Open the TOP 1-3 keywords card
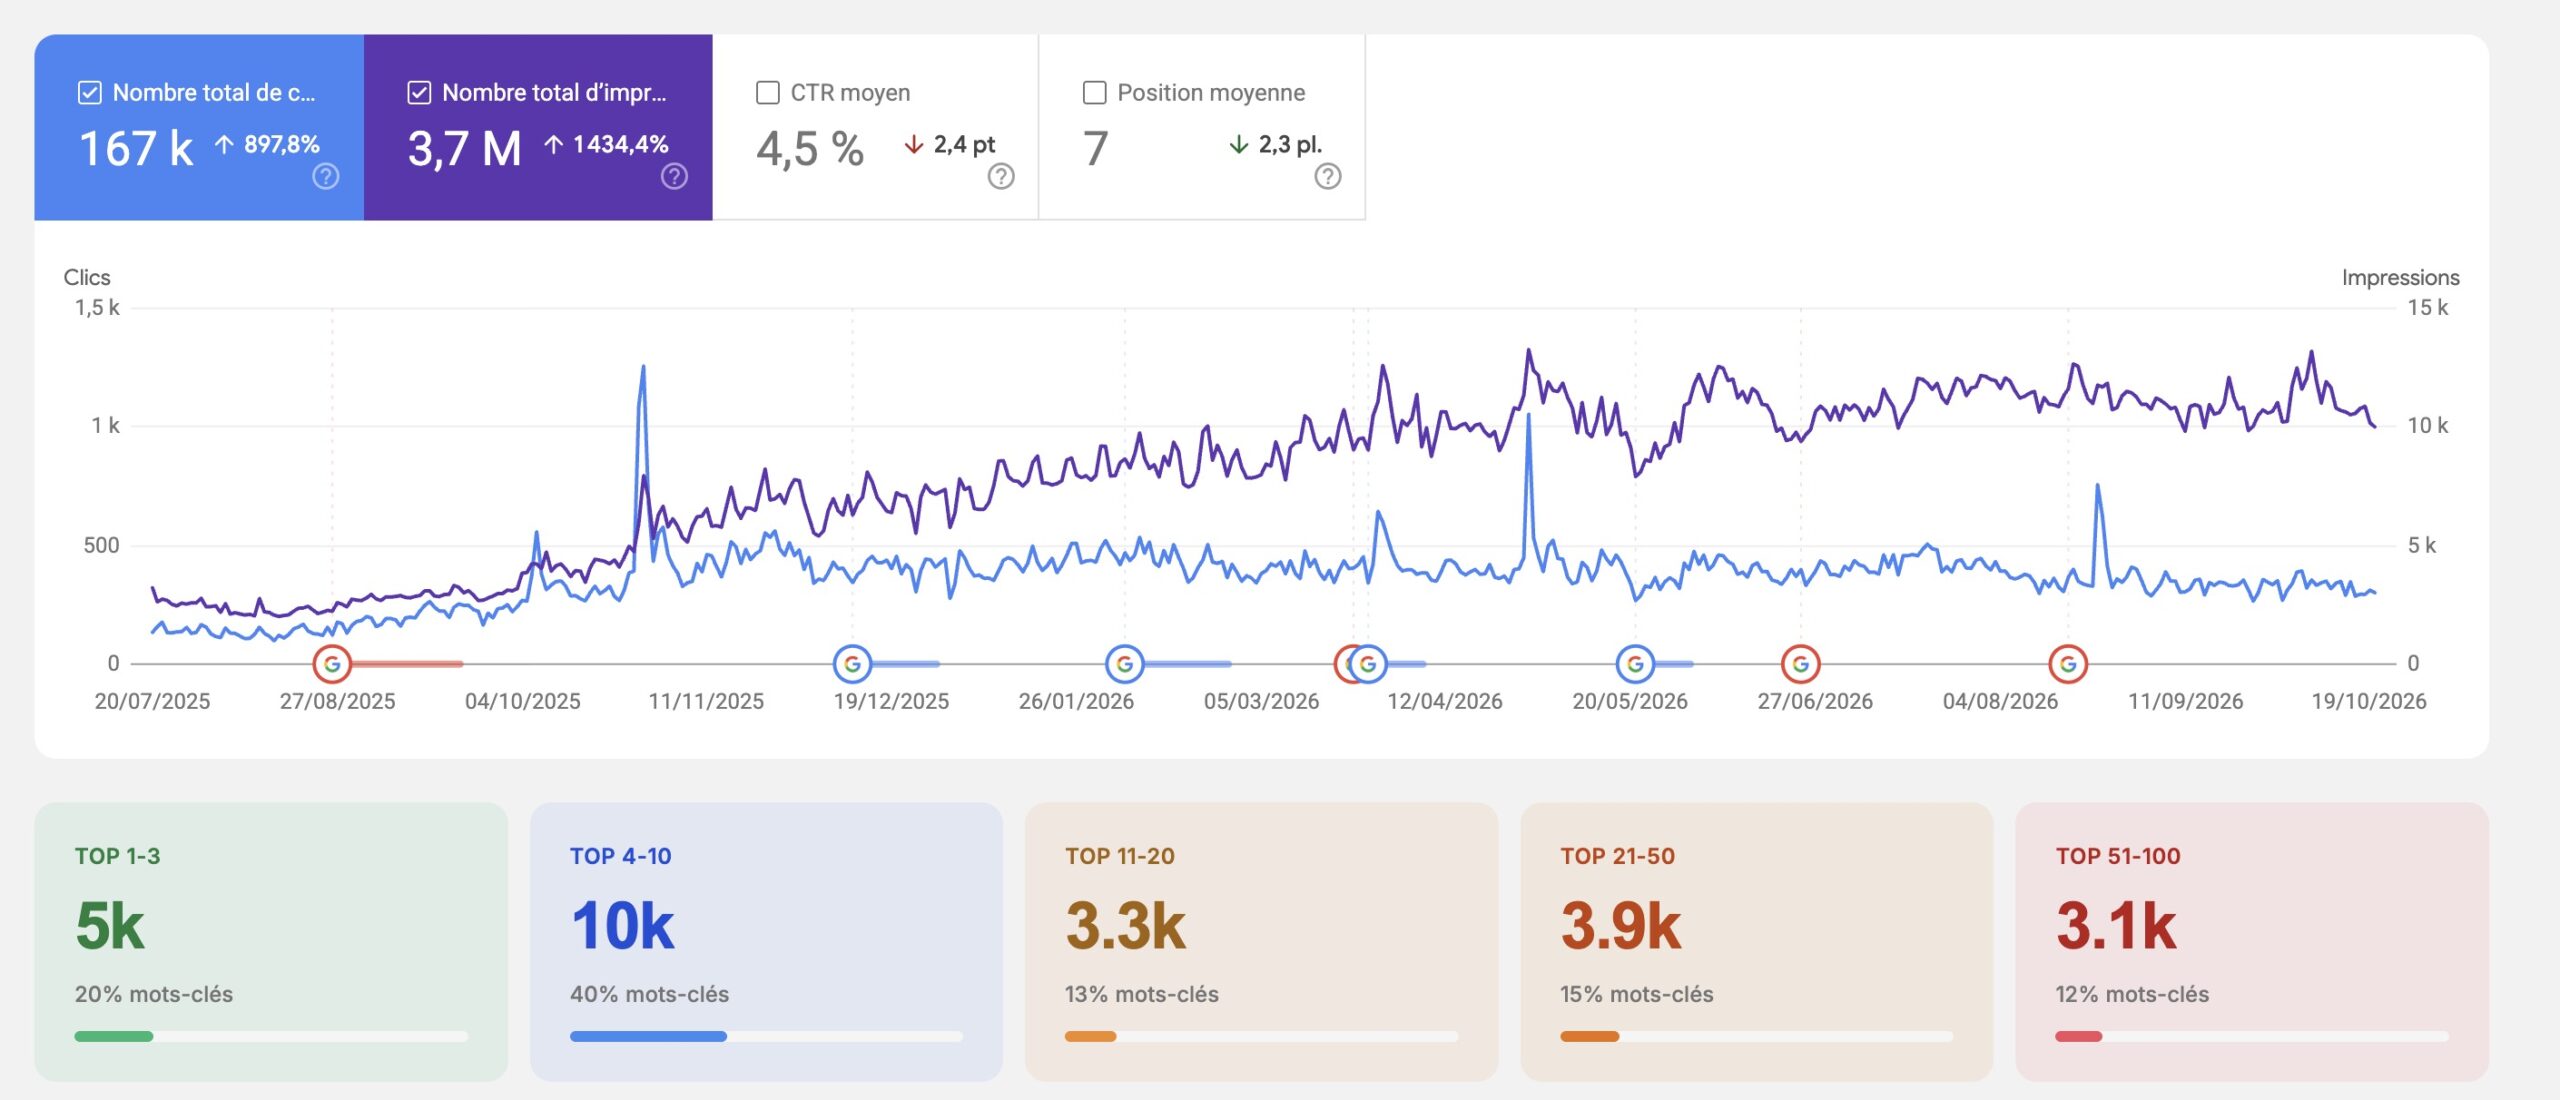Screen dimensions: 2560x1100 271,941
